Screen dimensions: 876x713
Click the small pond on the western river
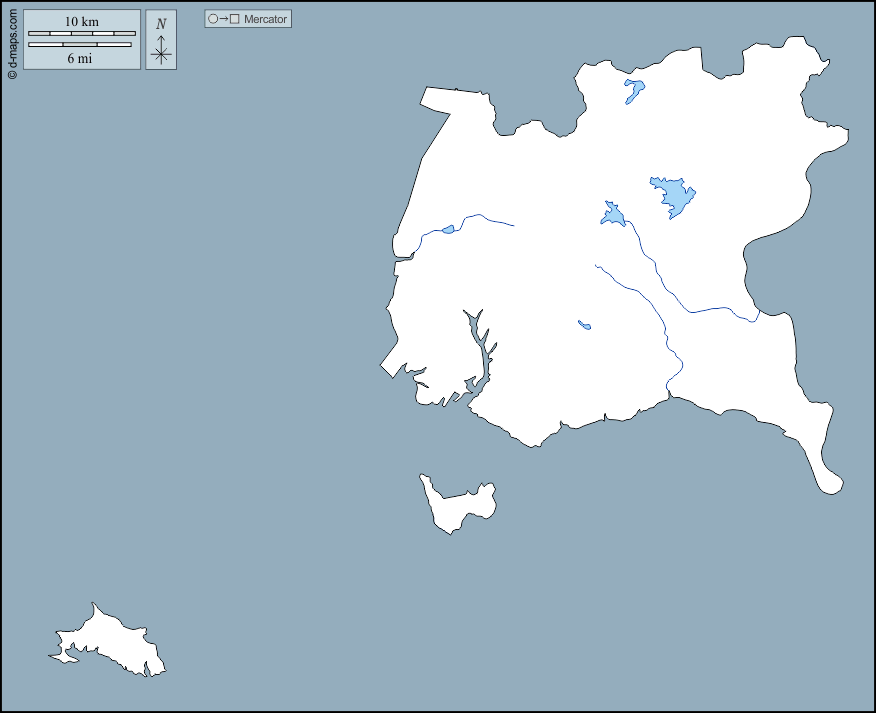point(448,229)
